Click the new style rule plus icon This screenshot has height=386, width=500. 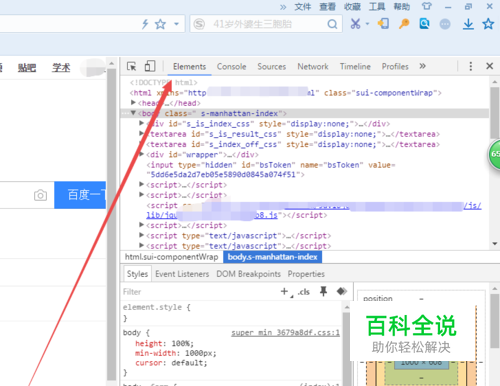tap(284, 292)
